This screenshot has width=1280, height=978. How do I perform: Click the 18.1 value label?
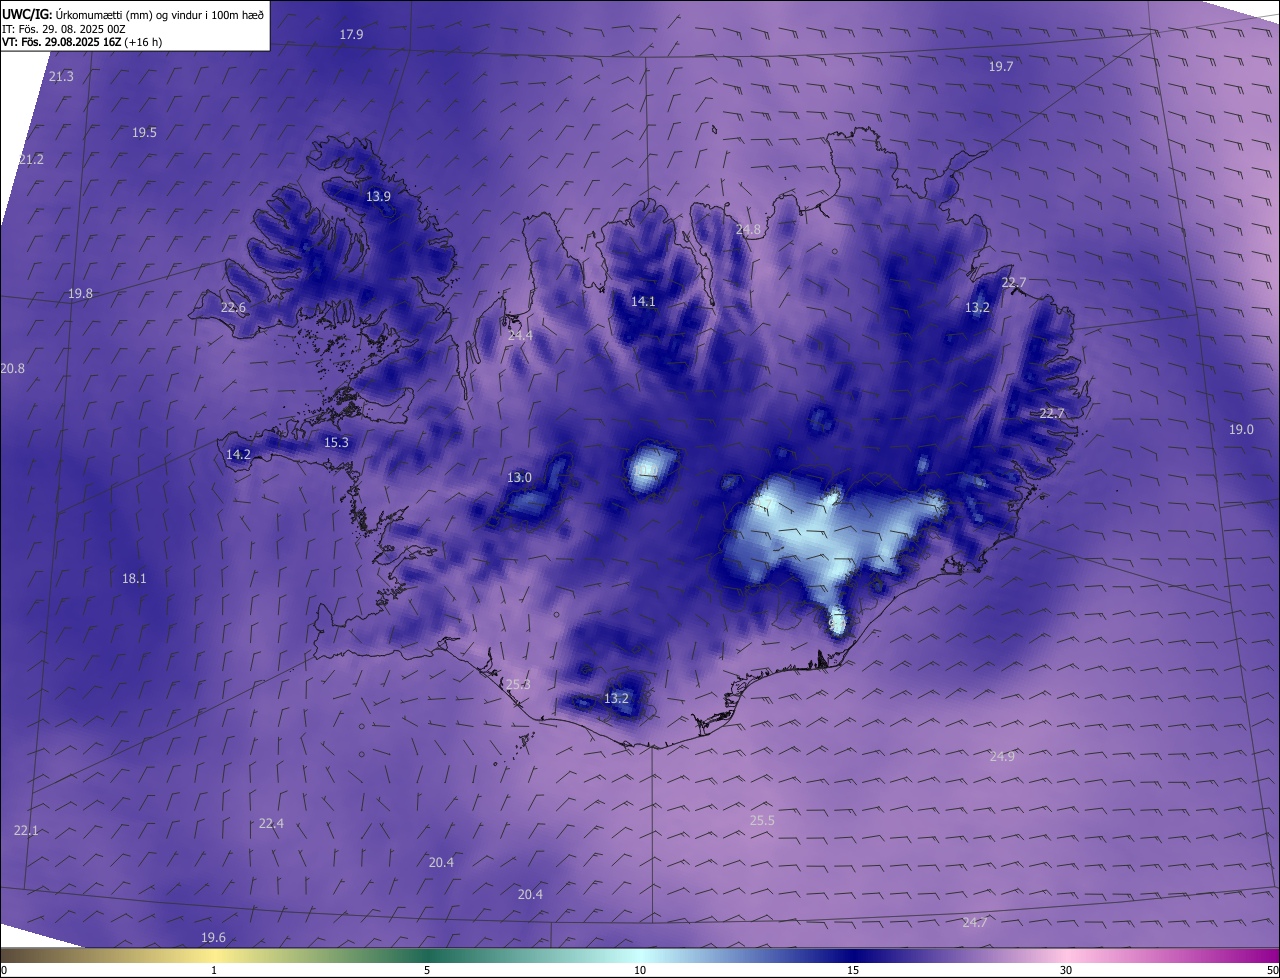click(x=134, y=578)
